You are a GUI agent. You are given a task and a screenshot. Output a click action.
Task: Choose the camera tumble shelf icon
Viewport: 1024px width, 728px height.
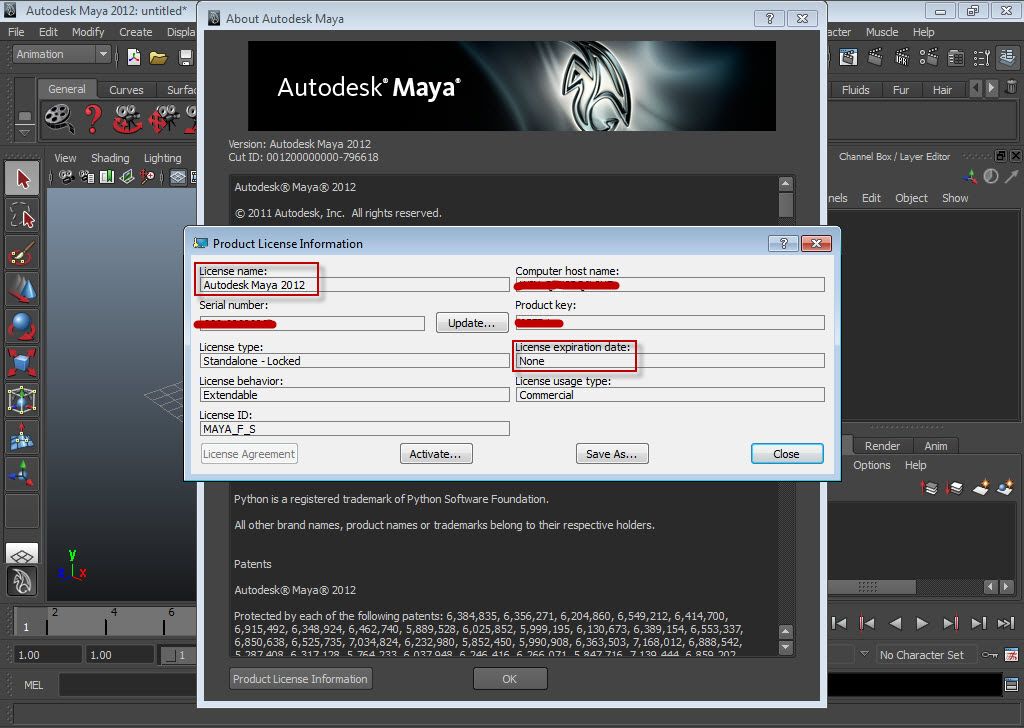click(127, 119)
